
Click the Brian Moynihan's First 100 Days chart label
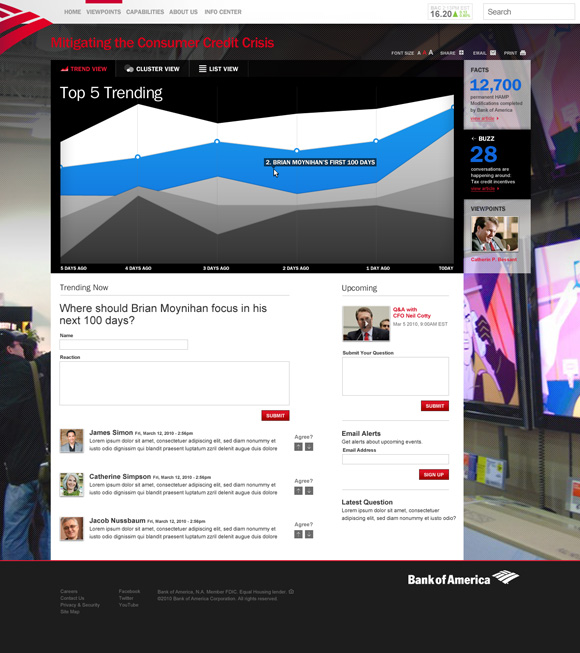[320, 162]
